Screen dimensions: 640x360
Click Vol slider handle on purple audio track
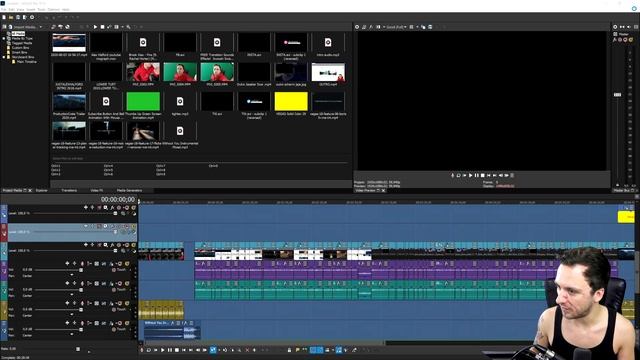(x=81, y=270)
